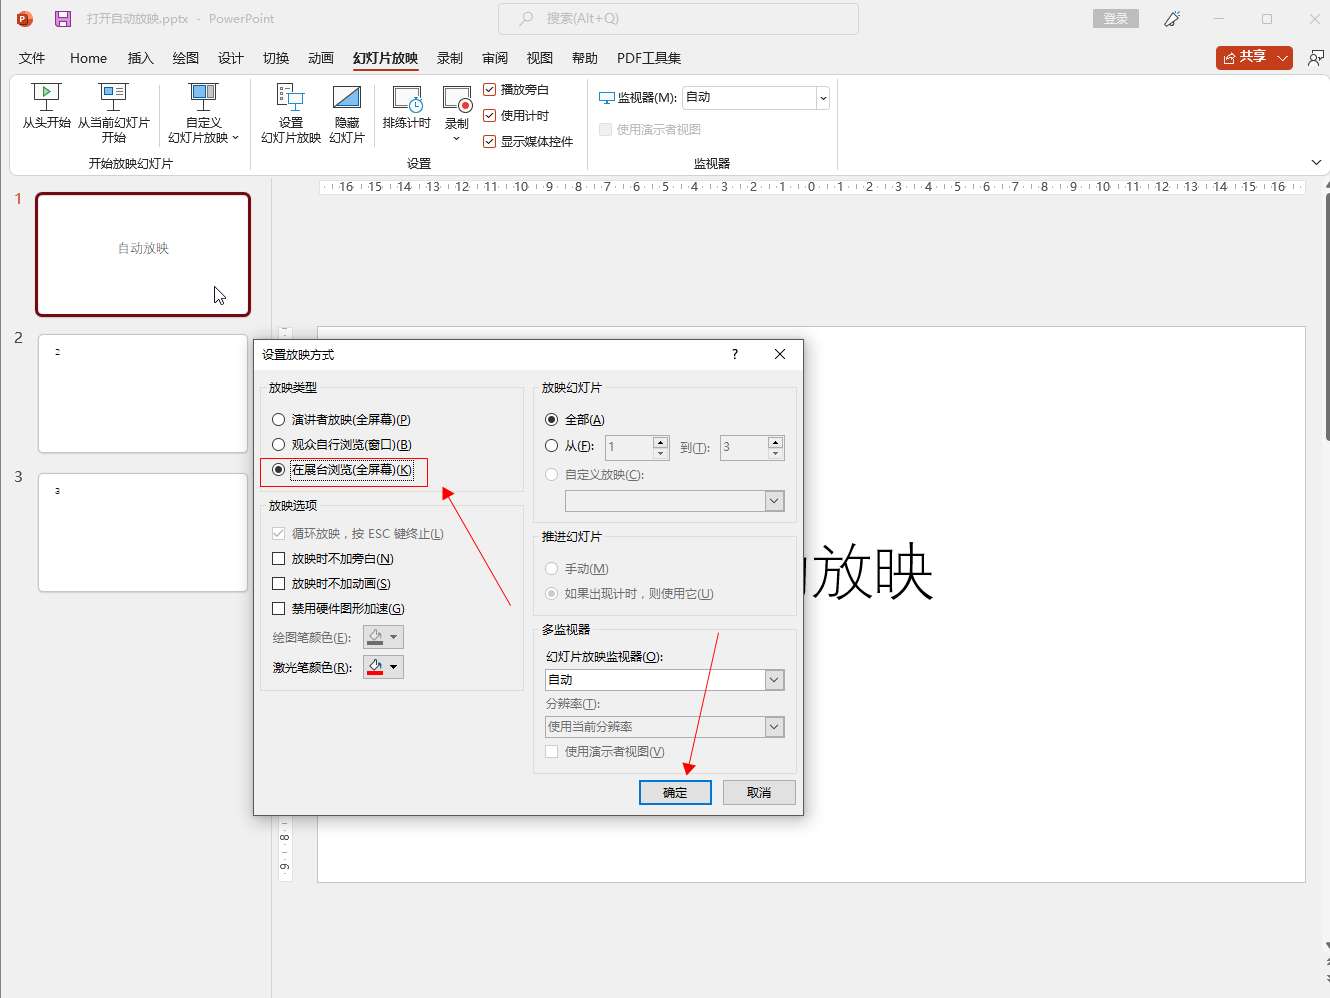The height and width of the screenshot is (998, 1330).
Task: Click the Share button
Action: (1245, 58)
